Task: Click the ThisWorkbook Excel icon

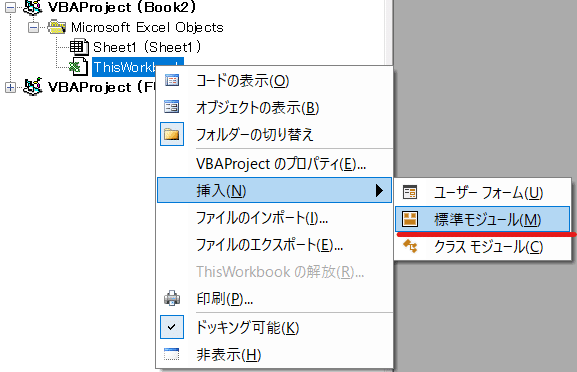Action: pos(78,67)
